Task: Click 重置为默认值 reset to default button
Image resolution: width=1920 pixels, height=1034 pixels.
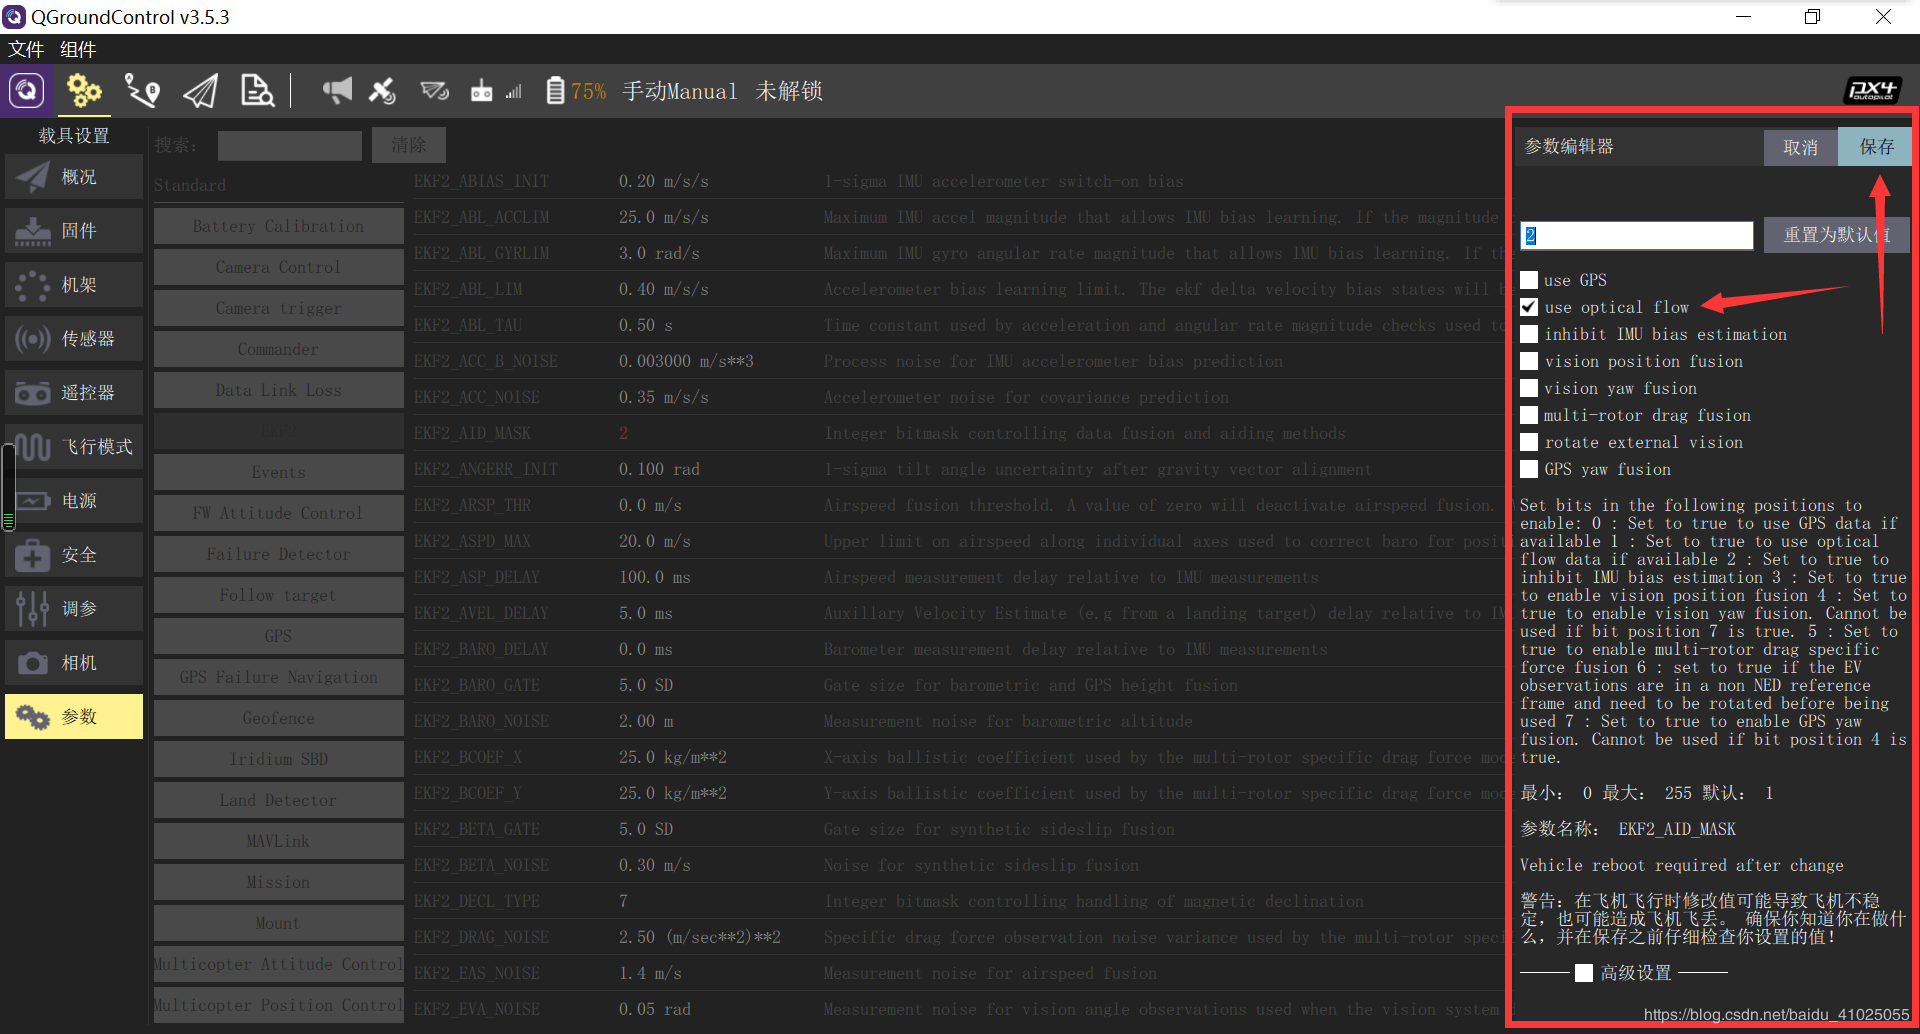Action: [x=1836, y=234]
